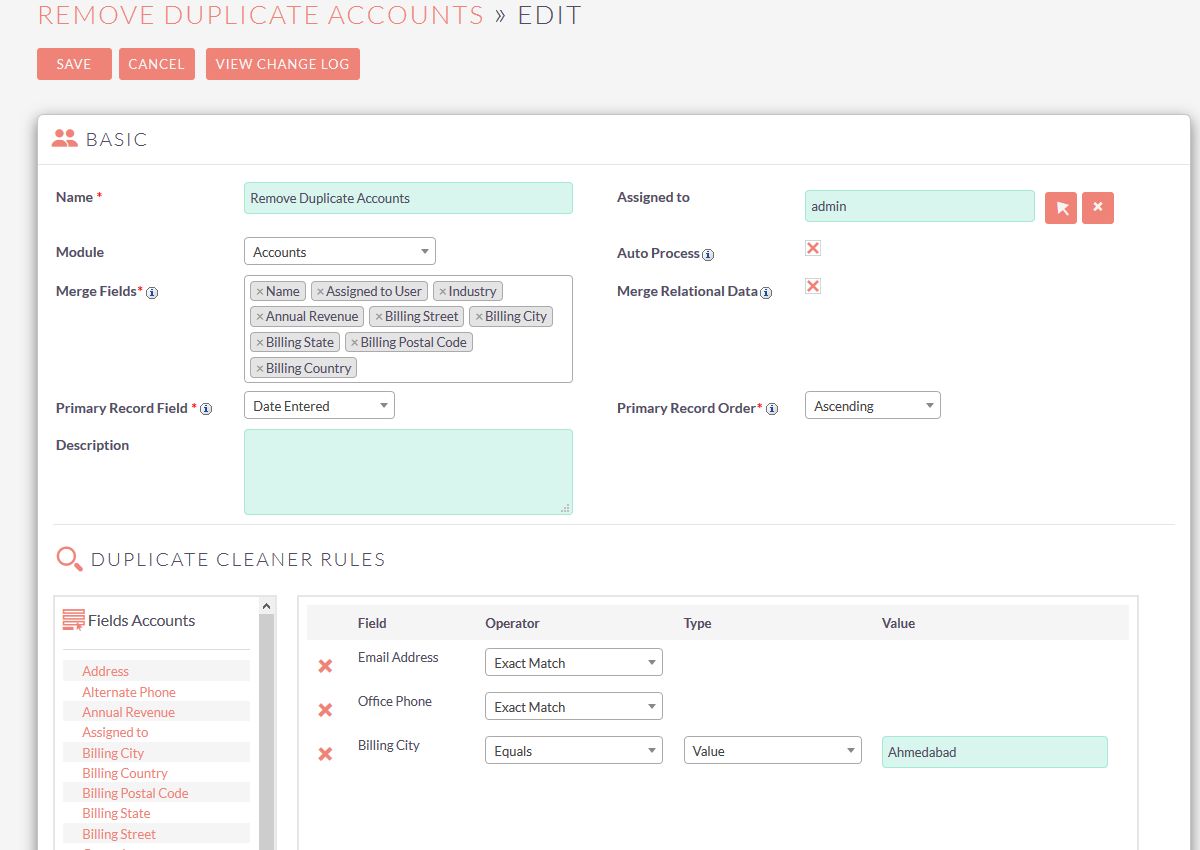Clear assigned user using the red X icon
Image resolution: width=1200 pixels, height=850 pixels.
(x=1097, y=207)
